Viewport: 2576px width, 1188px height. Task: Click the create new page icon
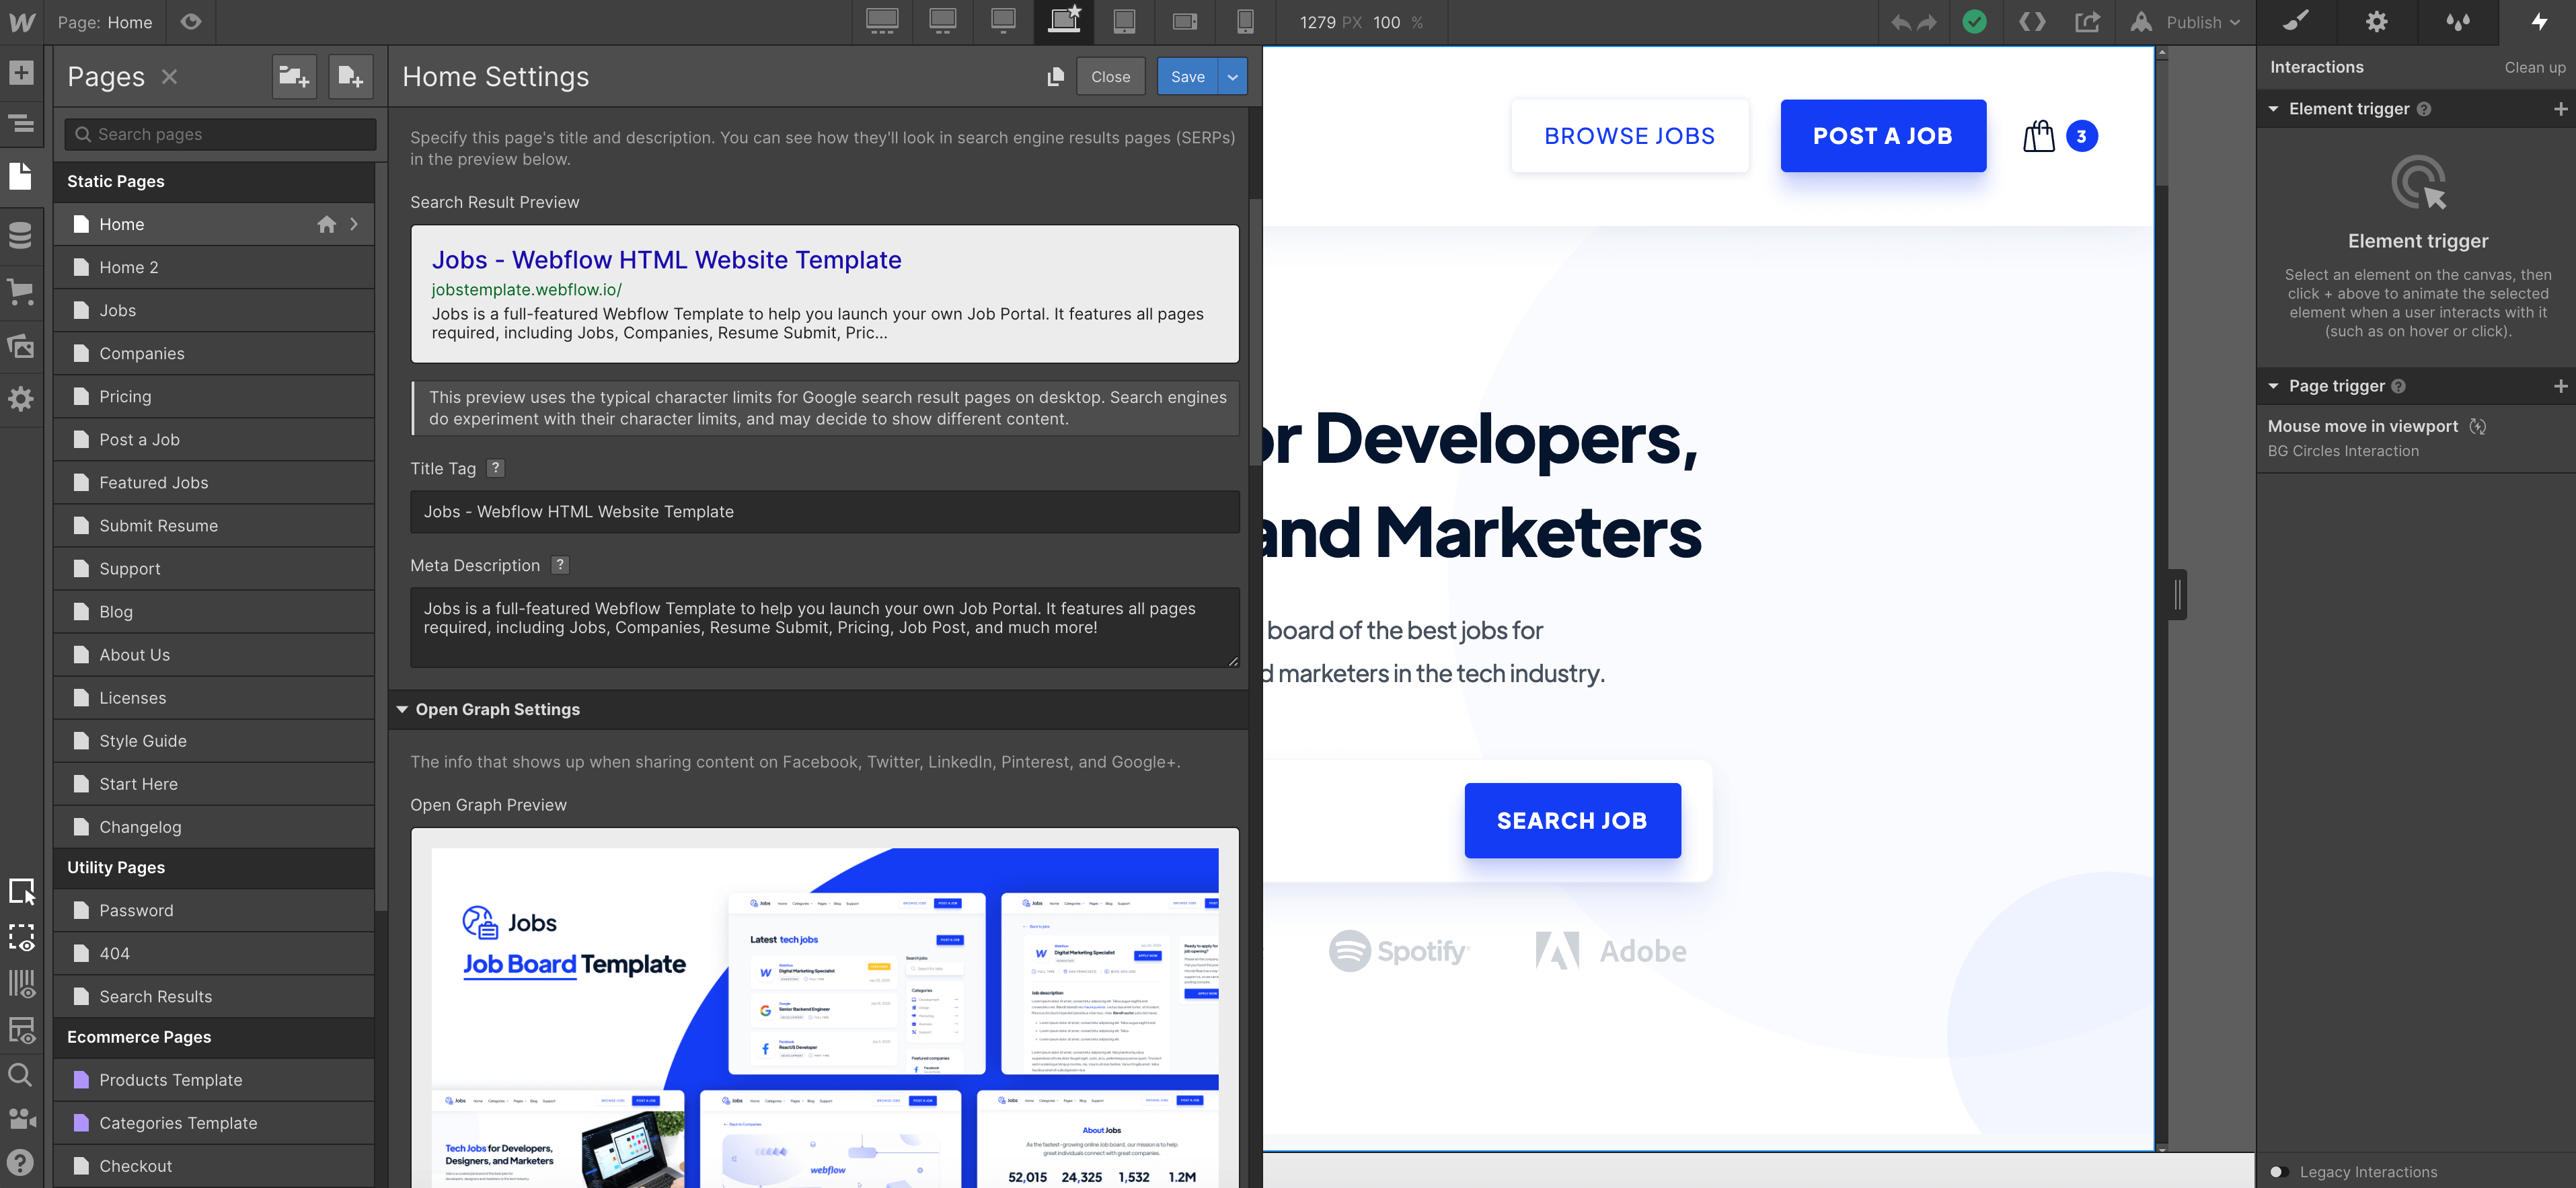350,76
